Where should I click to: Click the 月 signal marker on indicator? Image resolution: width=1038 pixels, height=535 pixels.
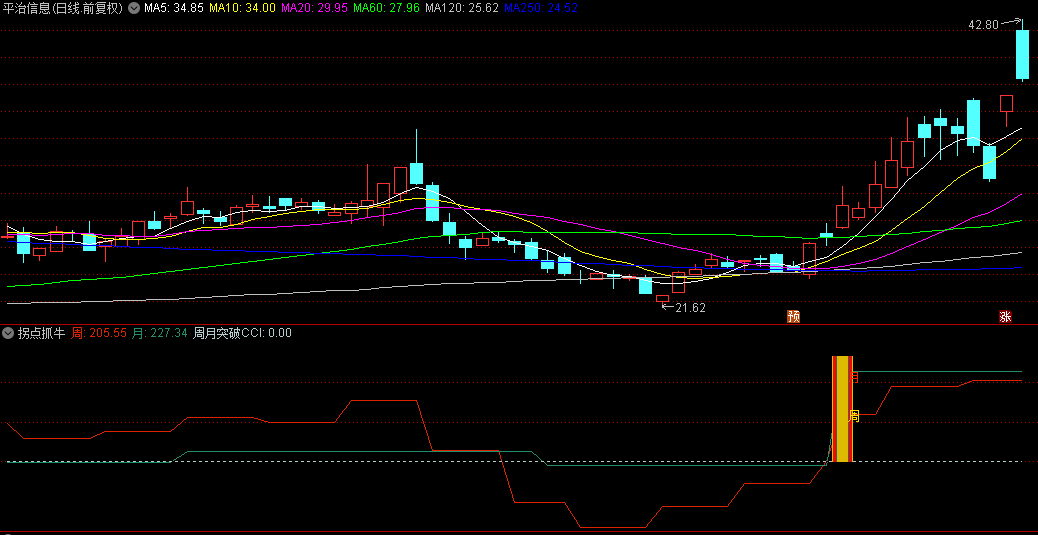855,377
